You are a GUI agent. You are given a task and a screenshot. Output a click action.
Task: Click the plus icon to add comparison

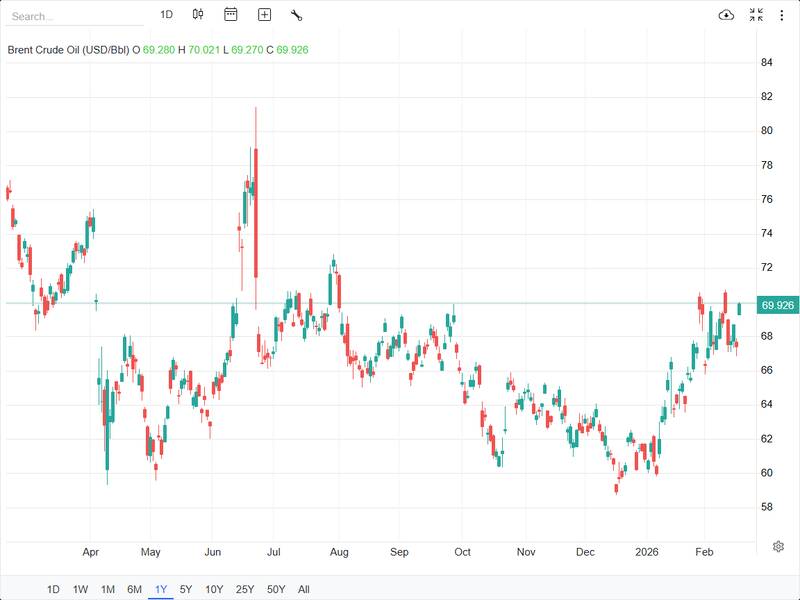click(264, 15)
